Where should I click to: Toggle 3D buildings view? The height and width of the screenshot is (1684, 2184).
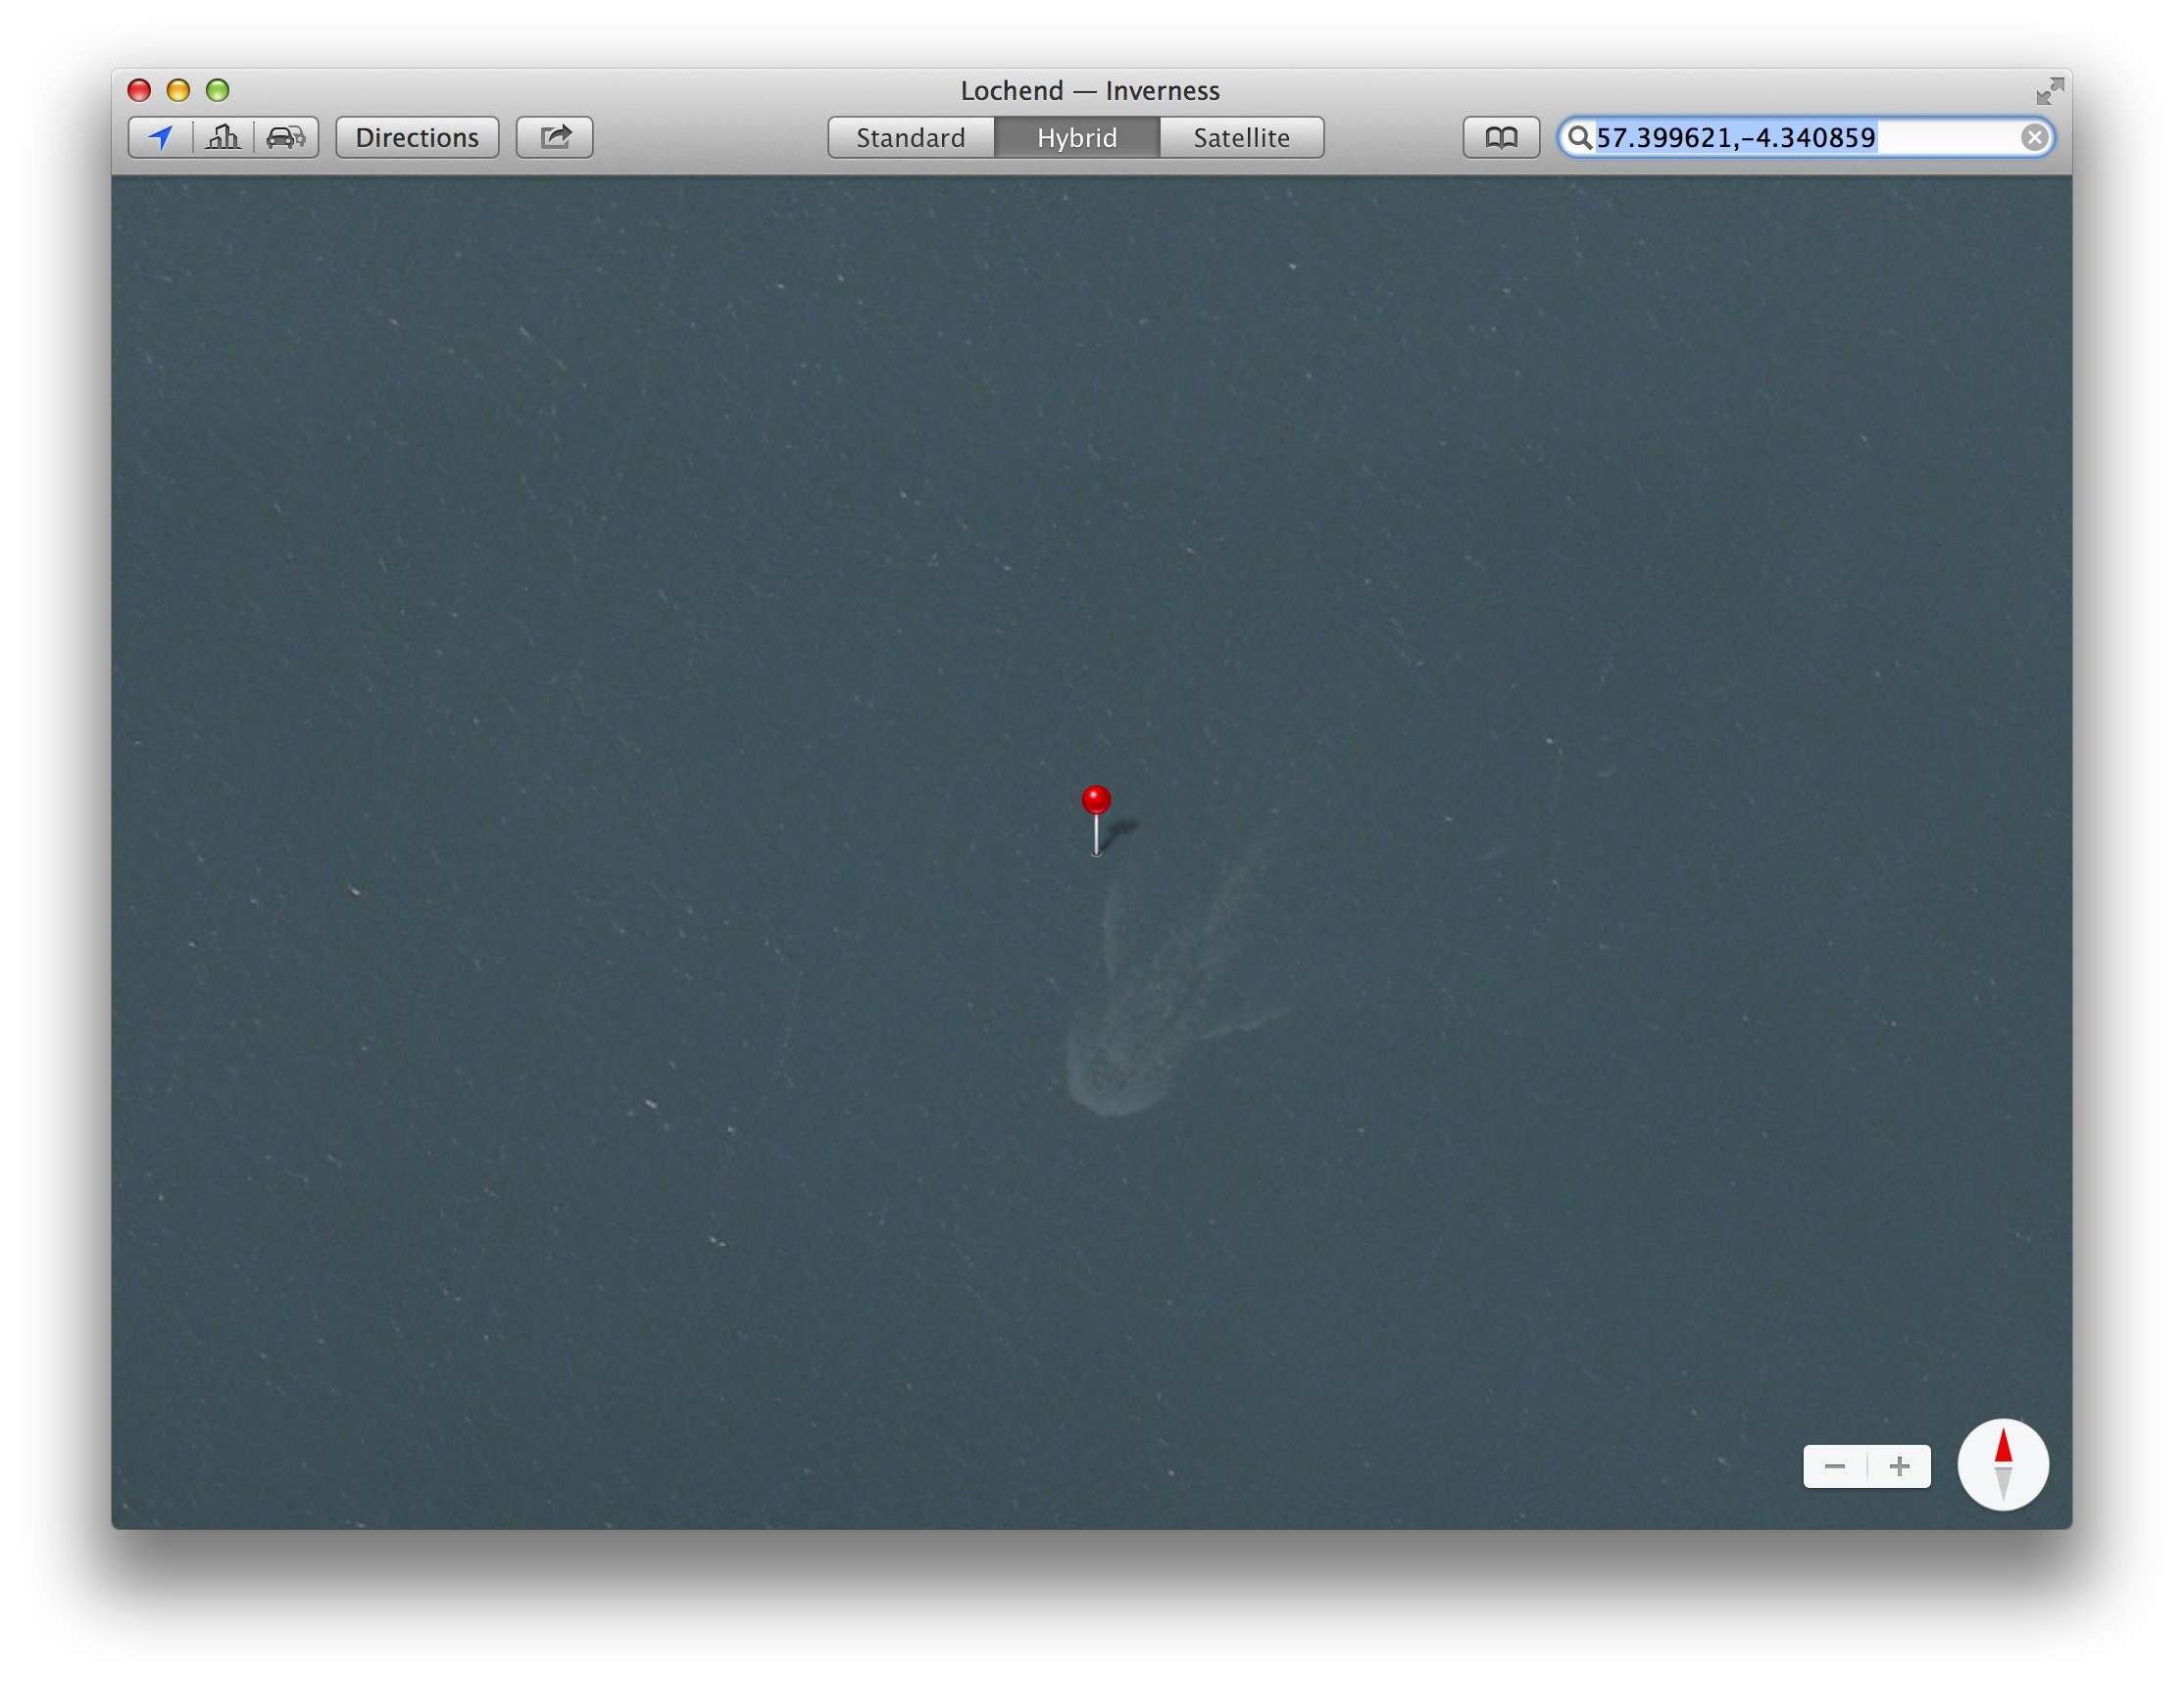point(224,137)
